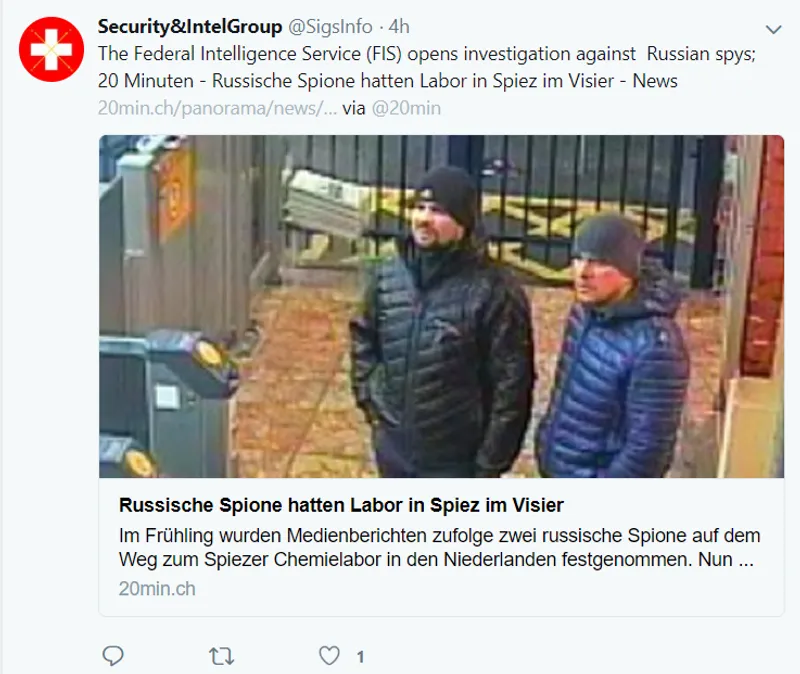Like the tweet with the heart icon

click(329, 655)
